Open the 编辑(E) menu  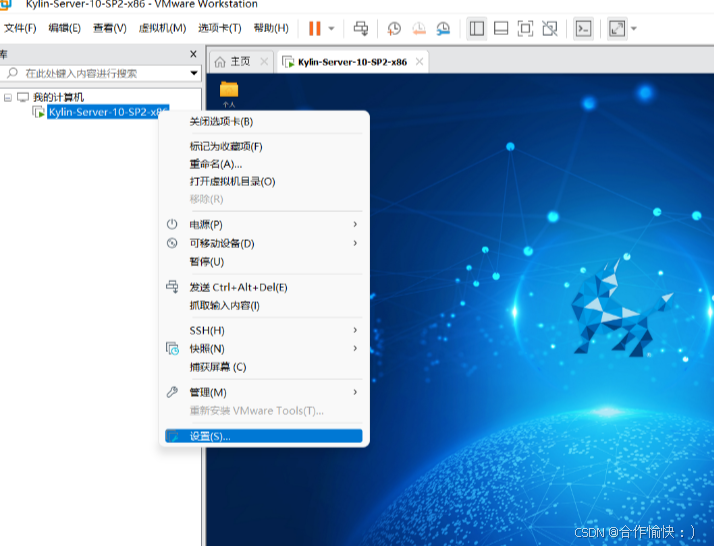(x=65, y=28)
